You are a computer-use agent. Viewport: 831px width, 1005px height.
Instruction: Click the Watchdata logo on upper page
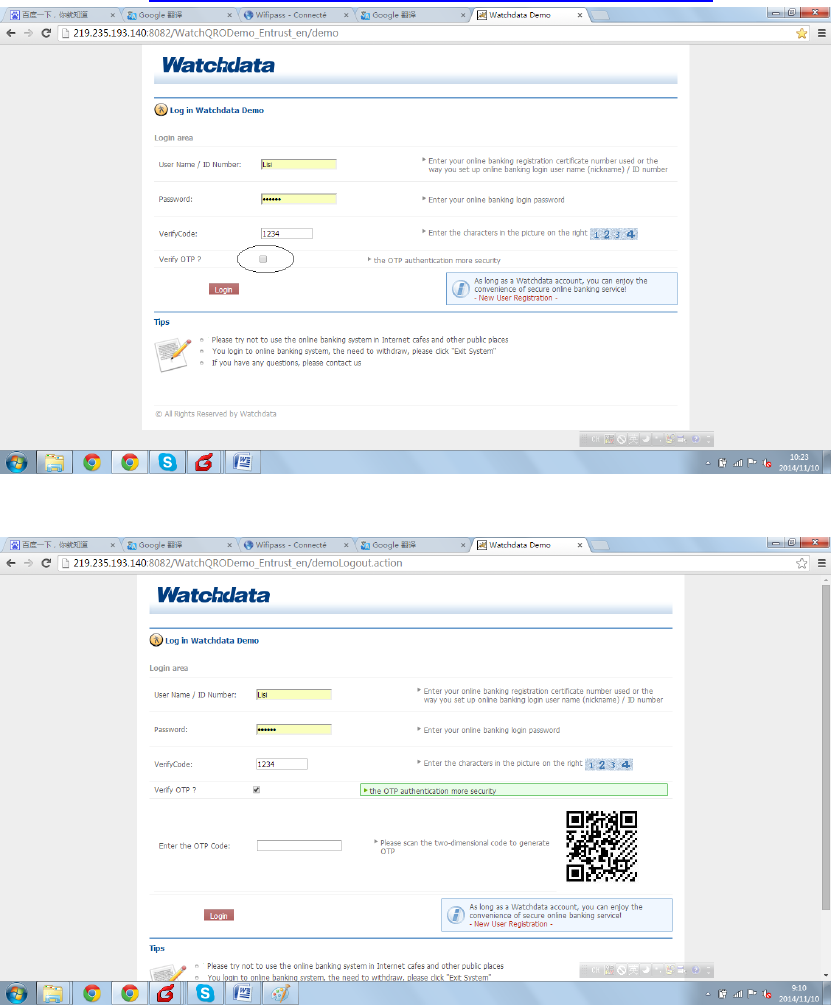(x=218, y=65)
